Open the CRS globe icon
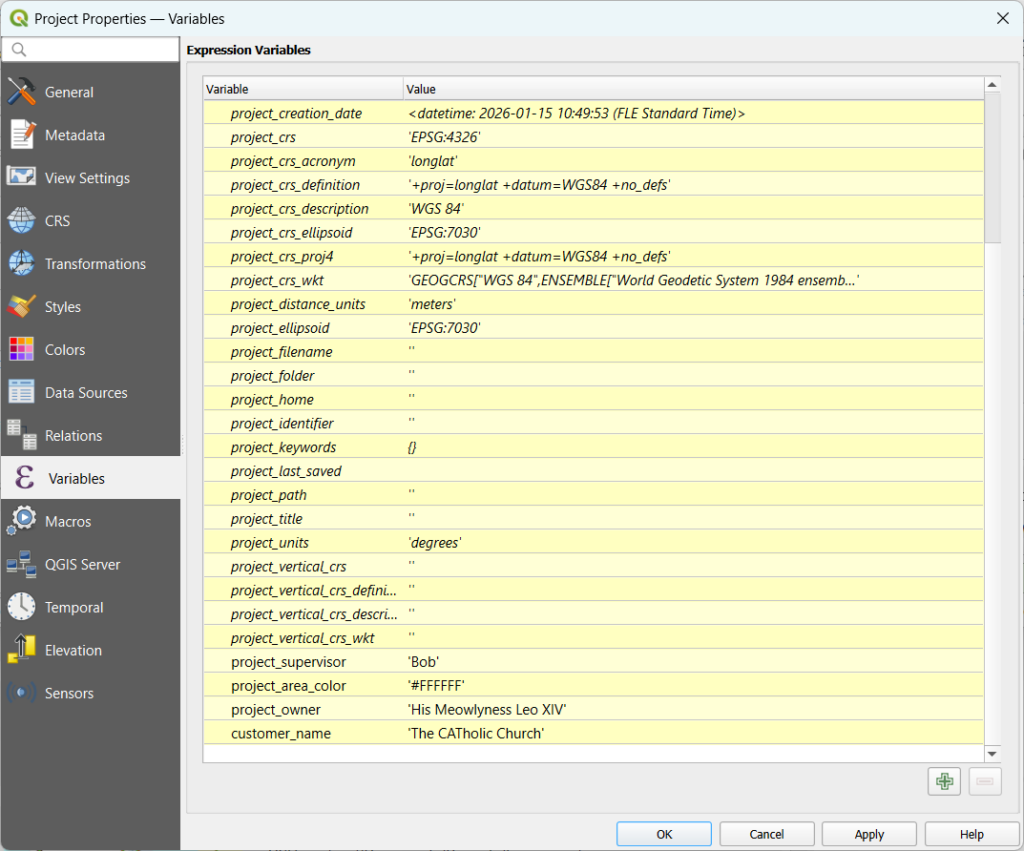This screenshot has height=851, width=1024. (x=22, y=221)
